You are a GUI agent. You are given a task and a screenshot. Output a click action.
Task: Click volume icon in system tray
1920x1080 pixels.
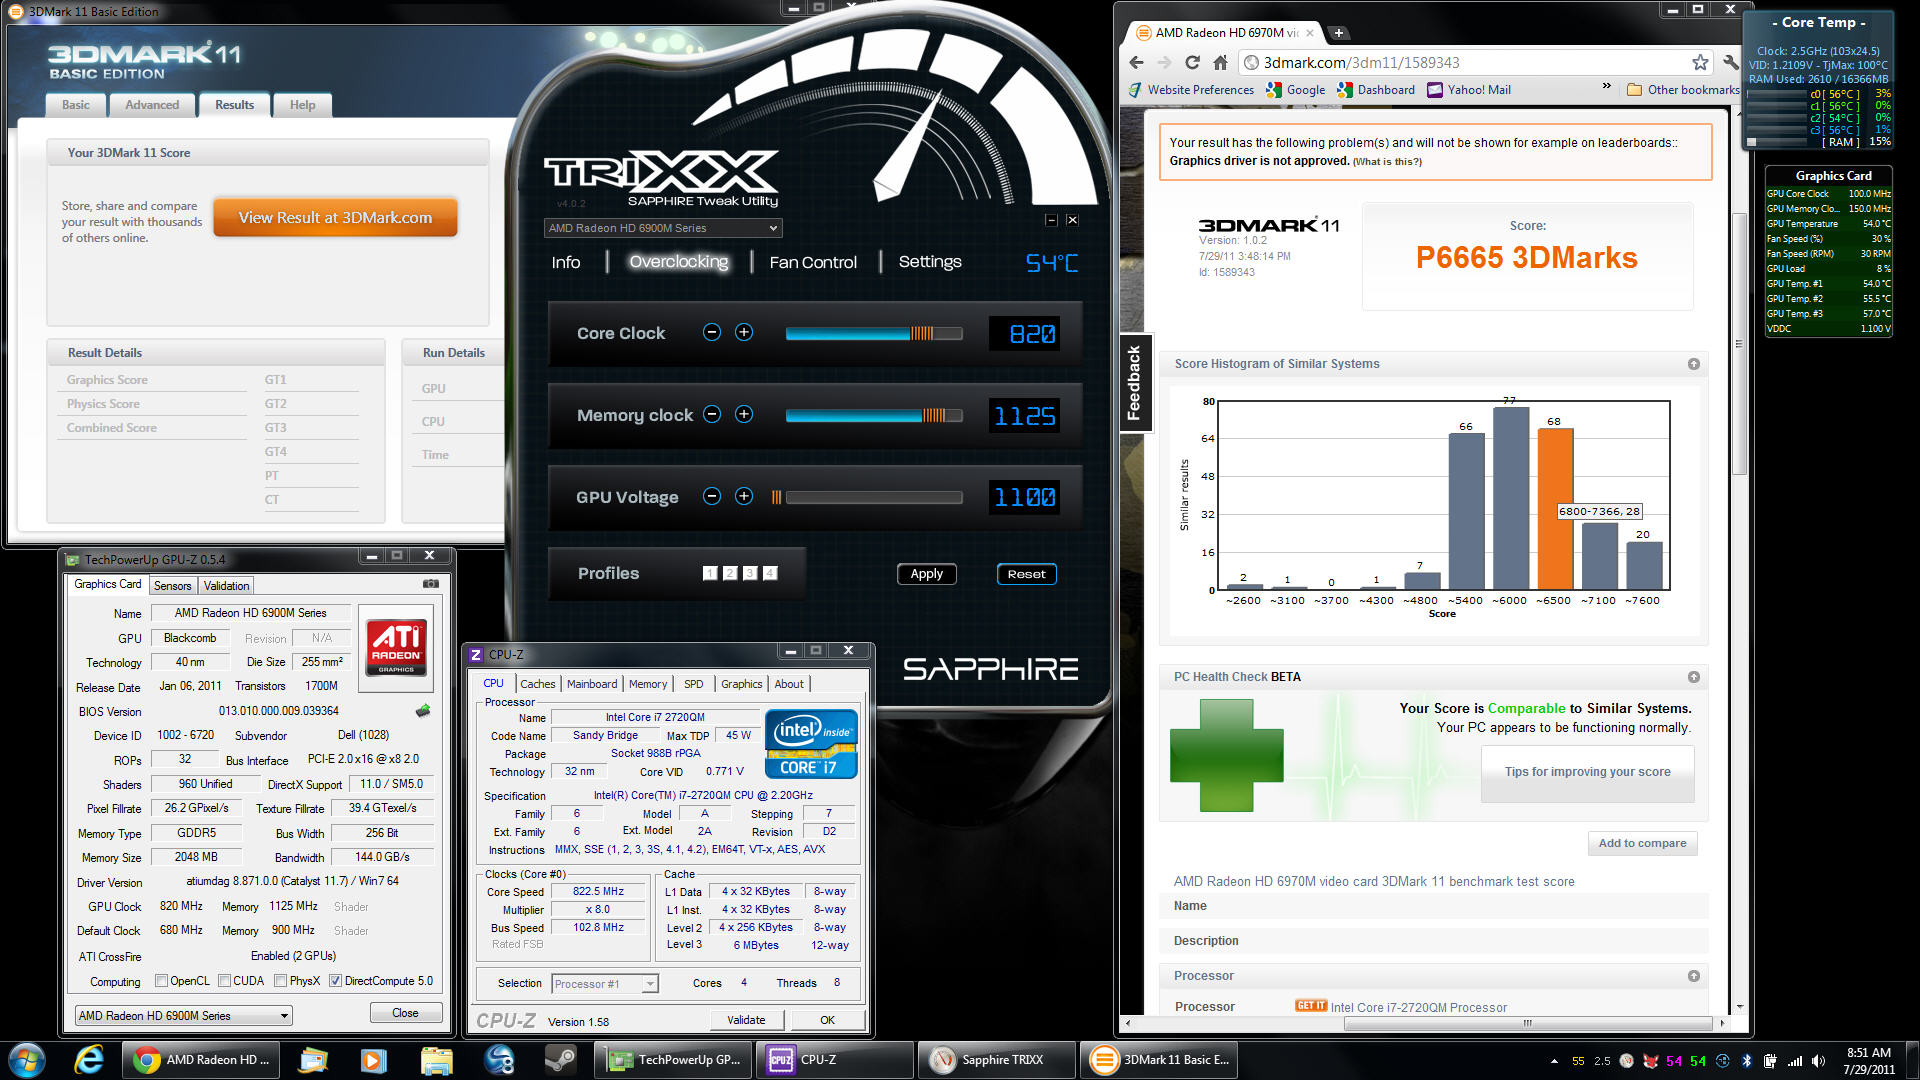click(1819, 1061)
